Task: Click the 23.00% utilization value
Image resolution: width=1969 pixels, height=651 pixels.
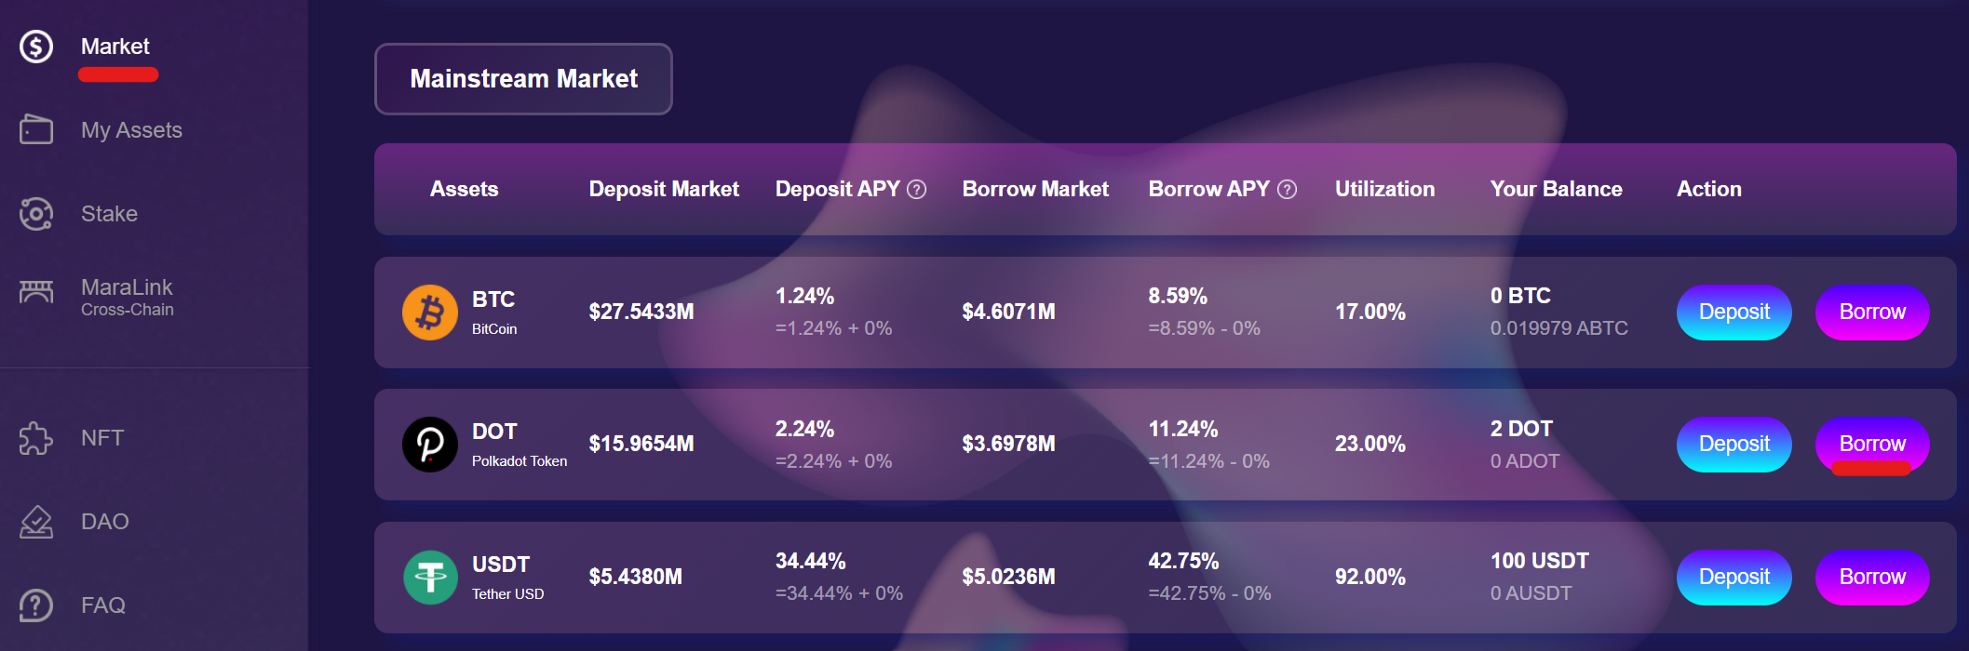Action: 1370,444
